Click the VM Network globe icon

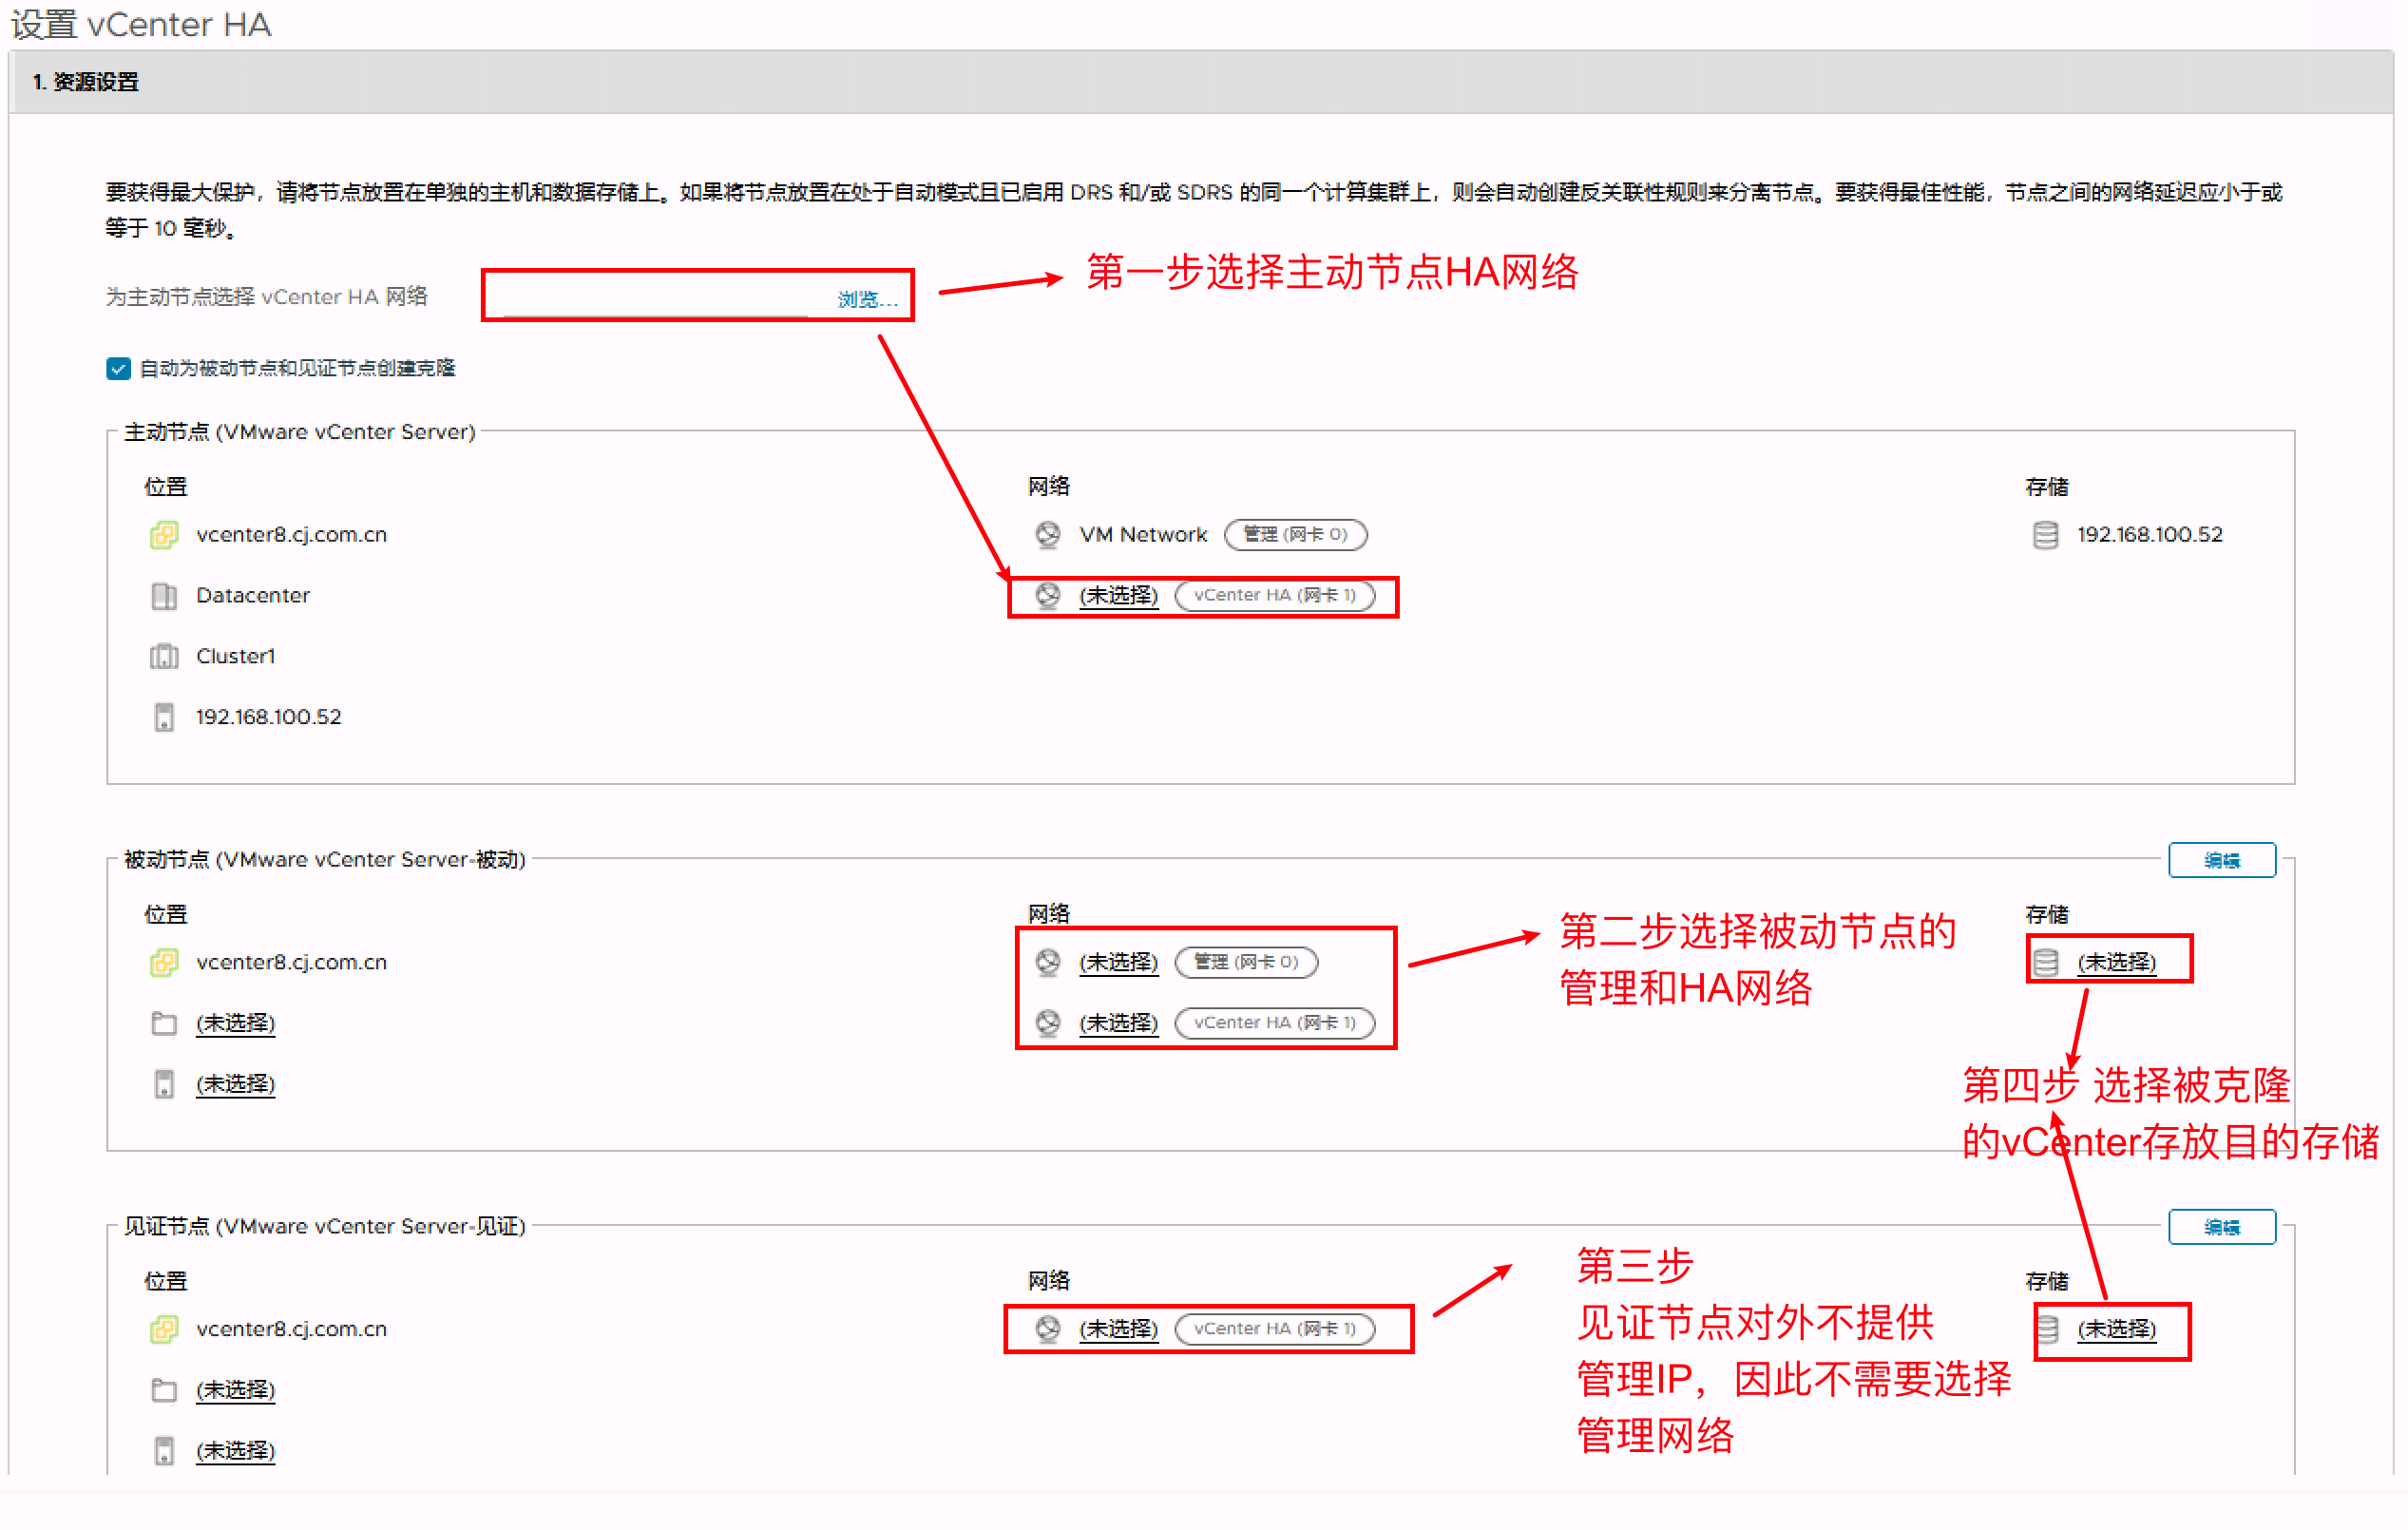[x=1047, y=535]
